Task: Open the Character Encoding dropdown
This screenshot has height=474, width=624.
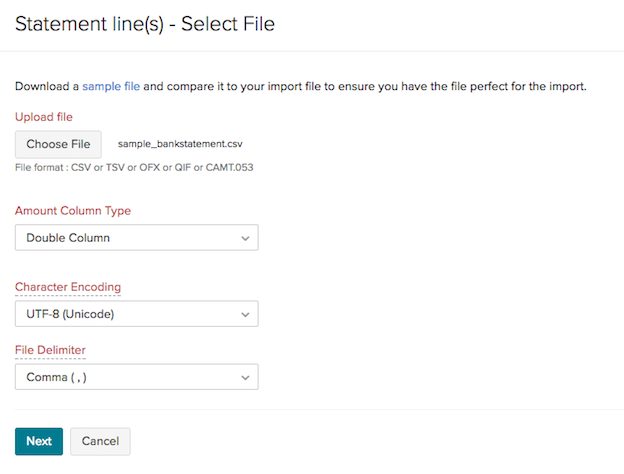Action: point(136,314)
